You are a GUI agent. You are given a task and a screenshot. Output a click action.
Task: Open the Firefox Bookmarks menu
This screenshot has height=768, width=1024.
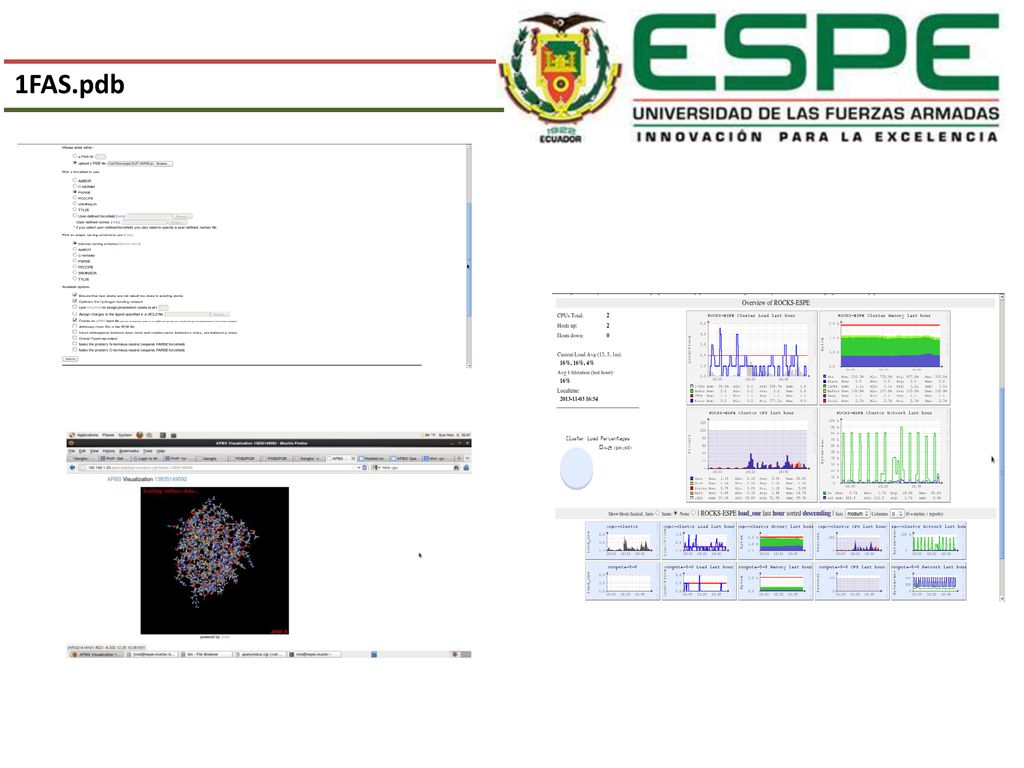click(129, 451)
